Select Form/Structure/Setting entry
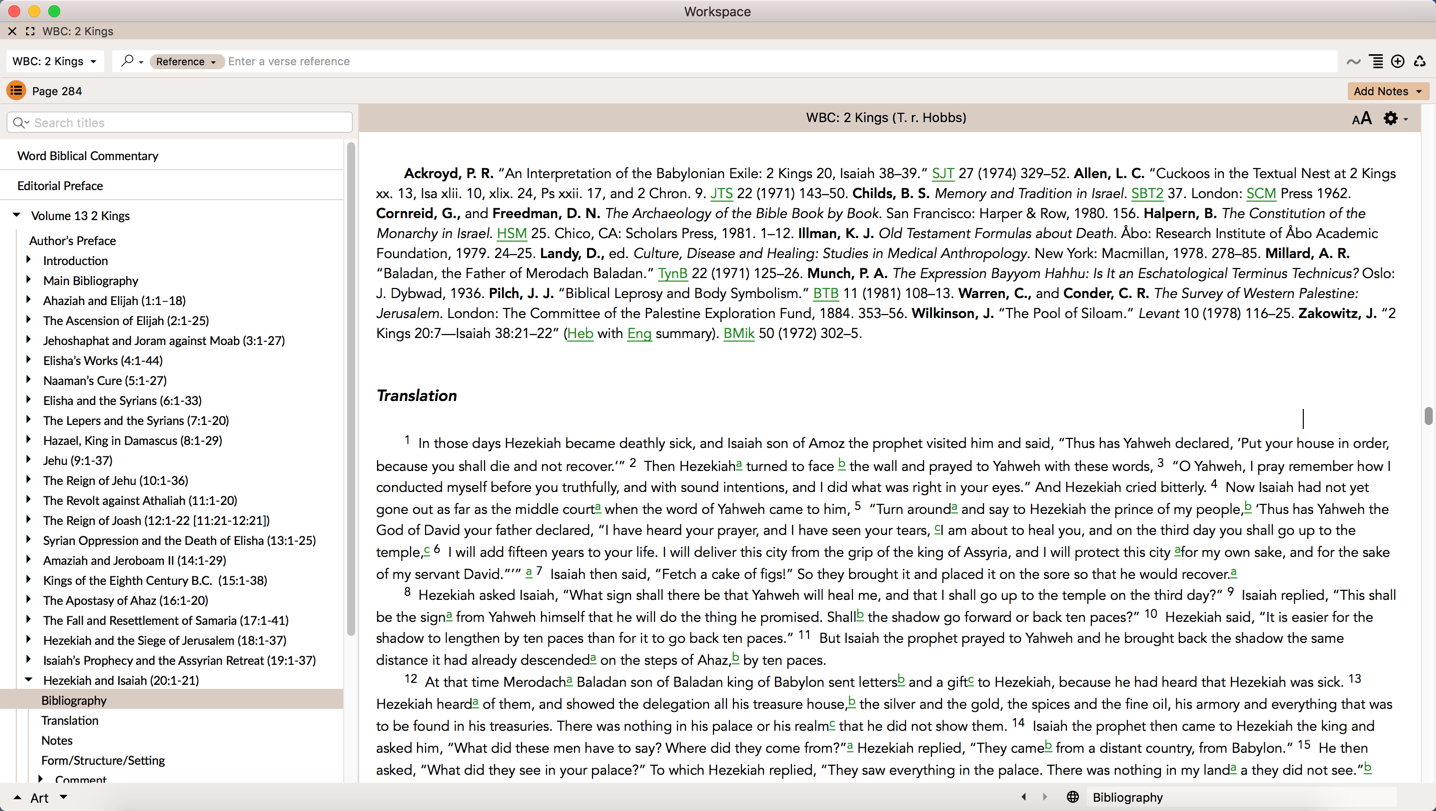This screenshot has width=1436, height=811. coord(103,761)
